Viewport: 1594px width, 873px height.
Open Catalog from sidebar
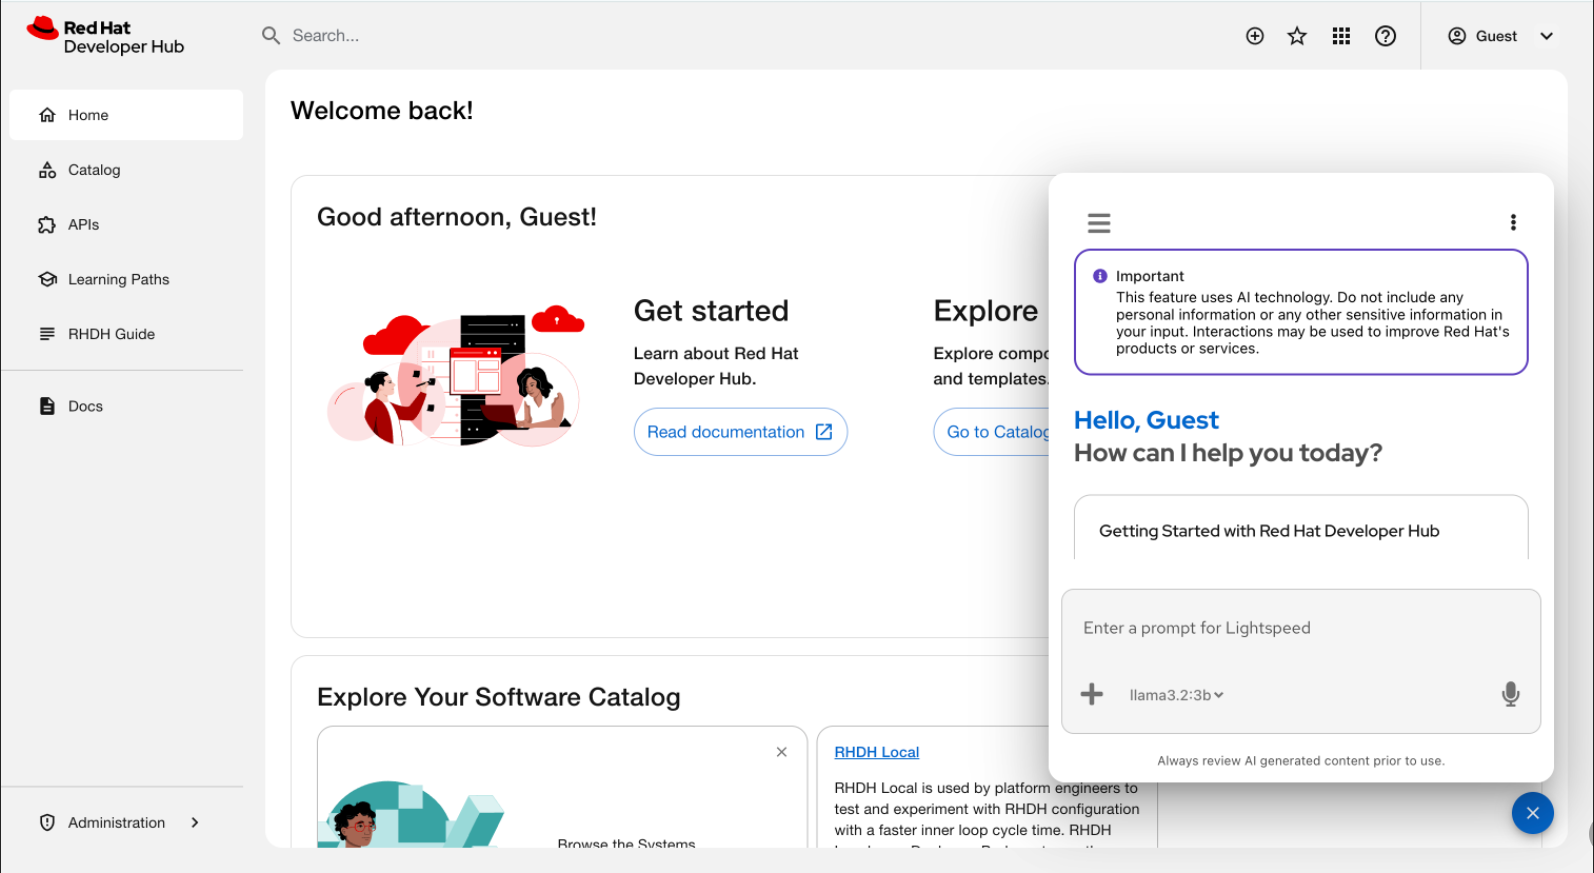click(x=126, y=170)
